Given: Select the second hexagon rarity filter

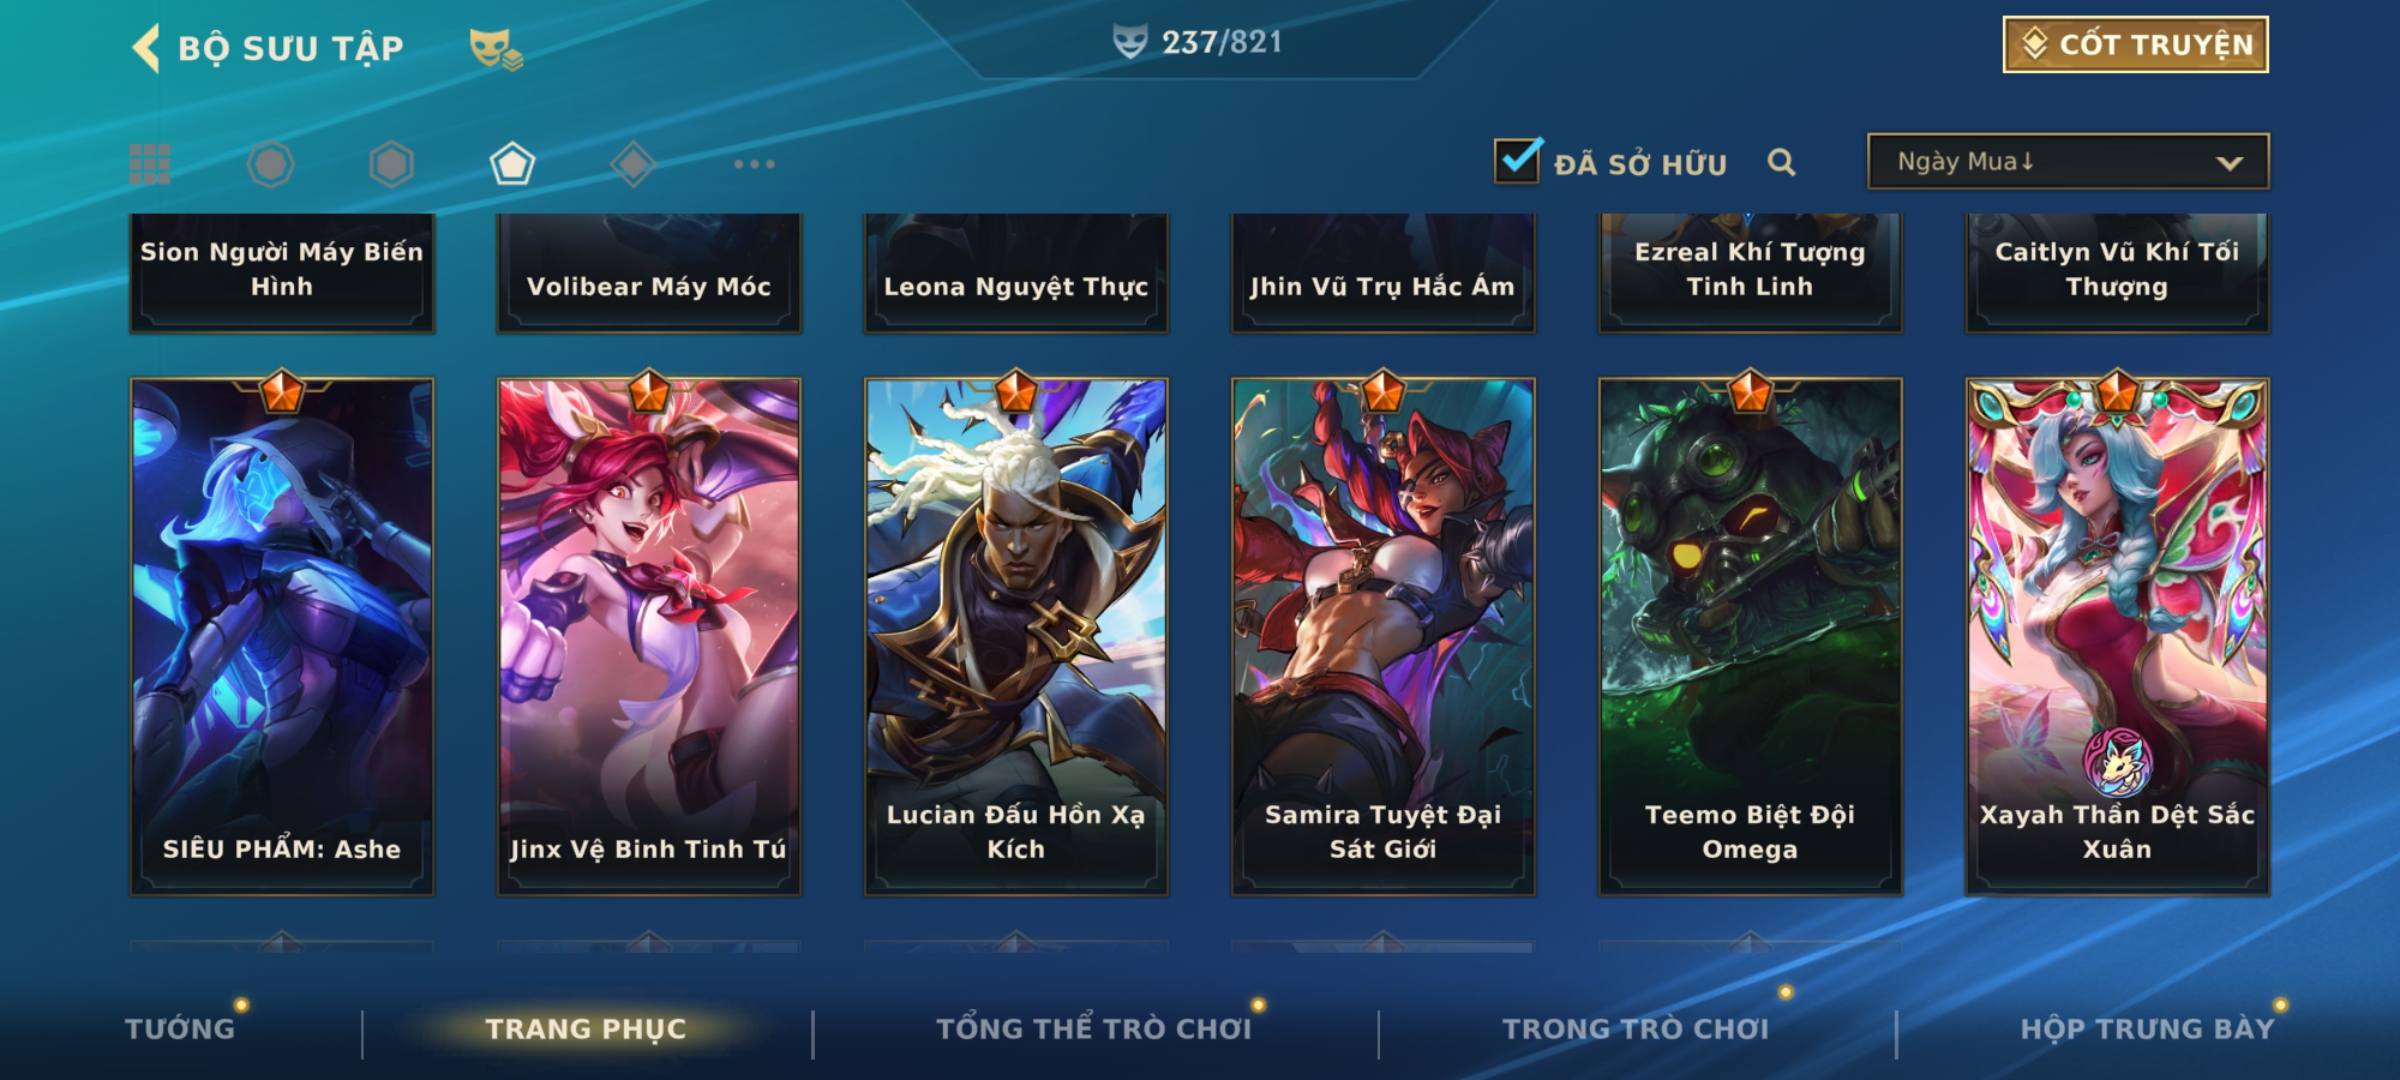Looking at the screenshot, I should point(391,164).
